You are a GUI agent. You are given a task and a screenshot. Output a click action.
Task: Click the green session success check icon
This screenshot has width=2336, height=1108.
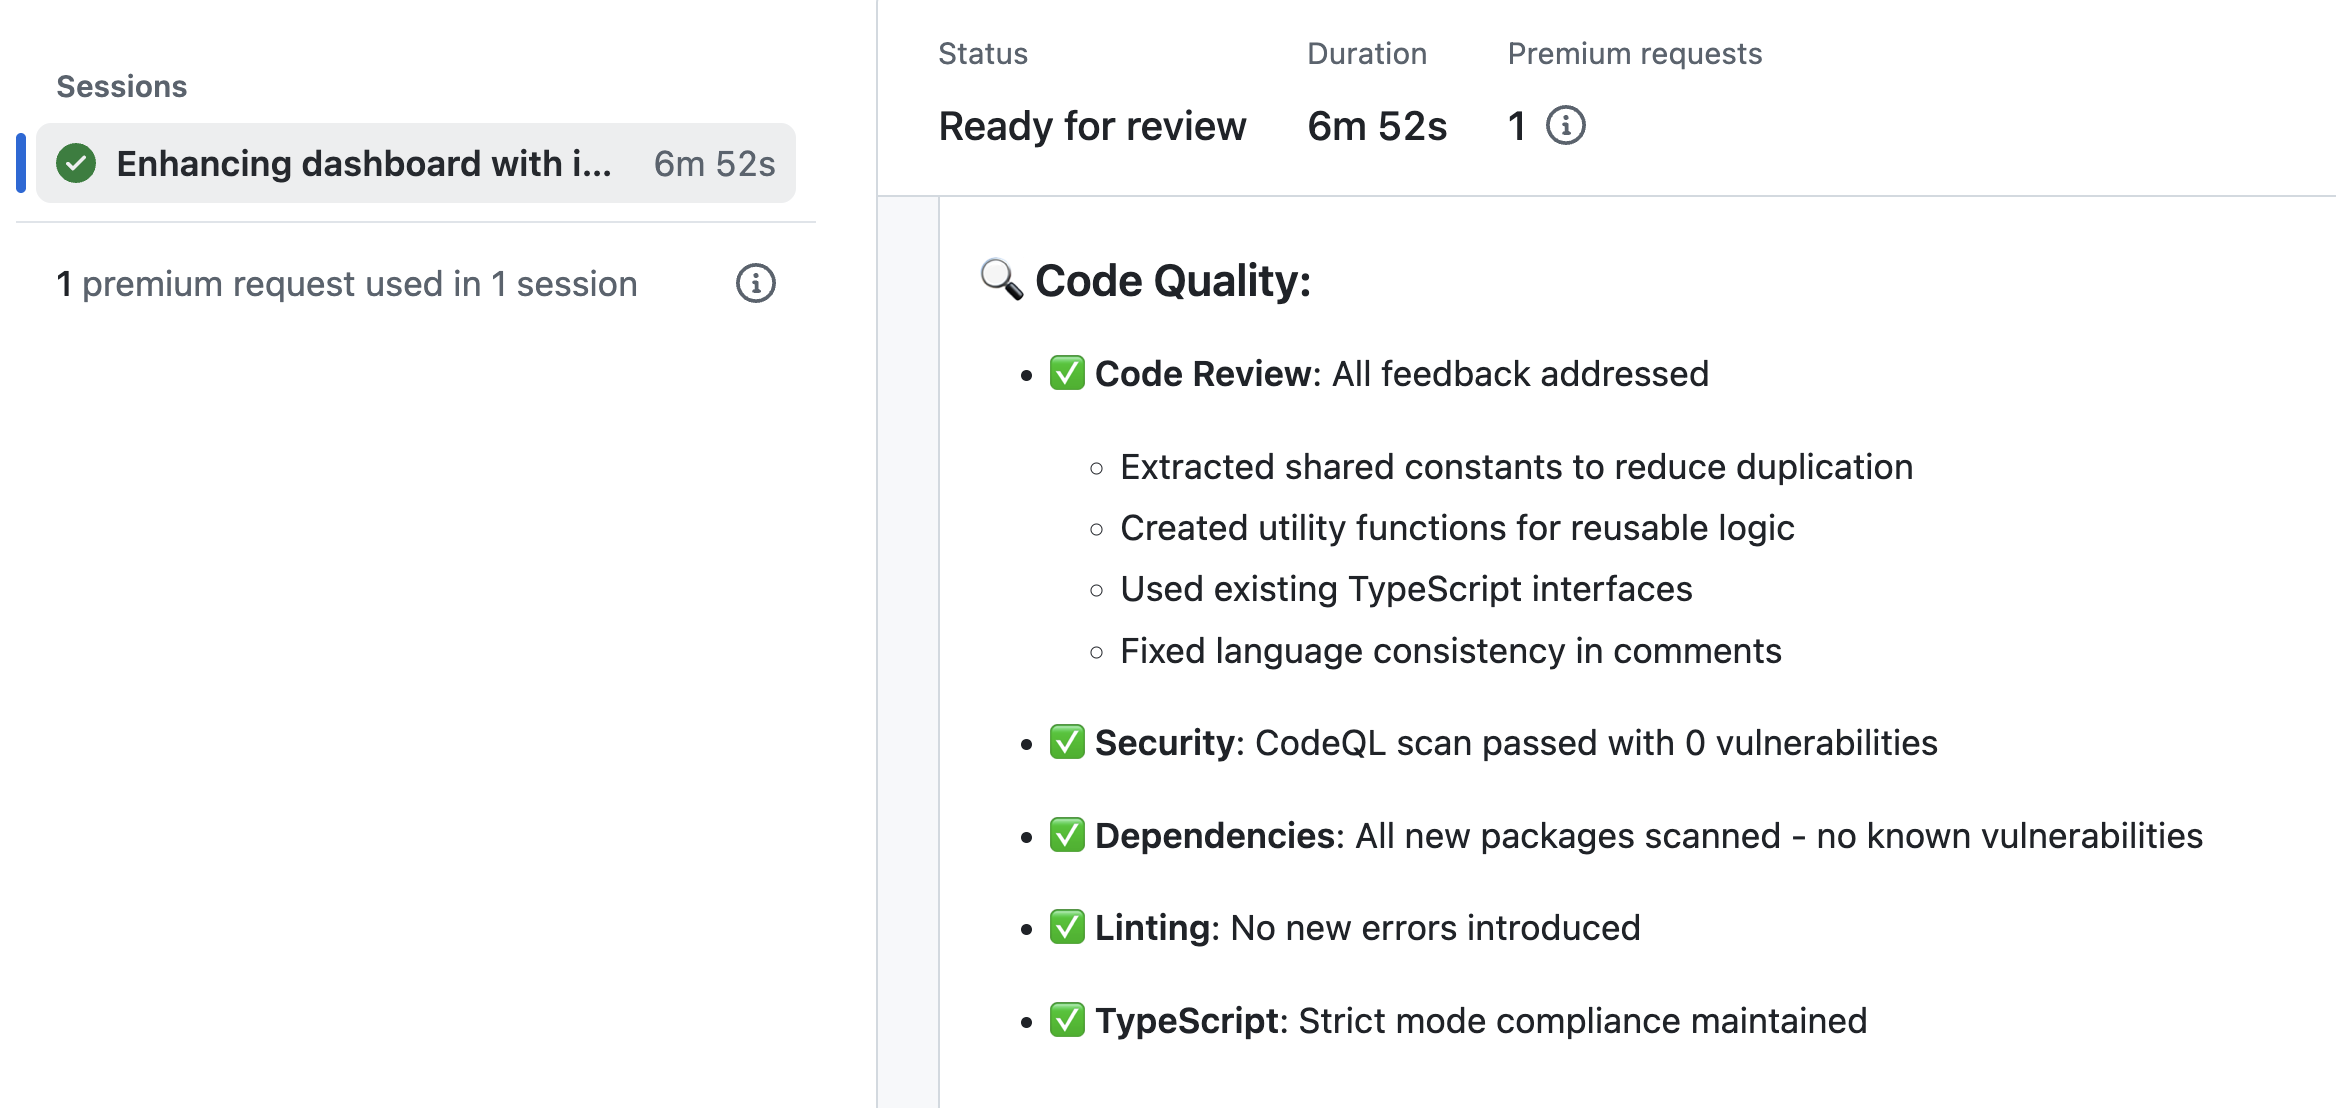[76, 163]
